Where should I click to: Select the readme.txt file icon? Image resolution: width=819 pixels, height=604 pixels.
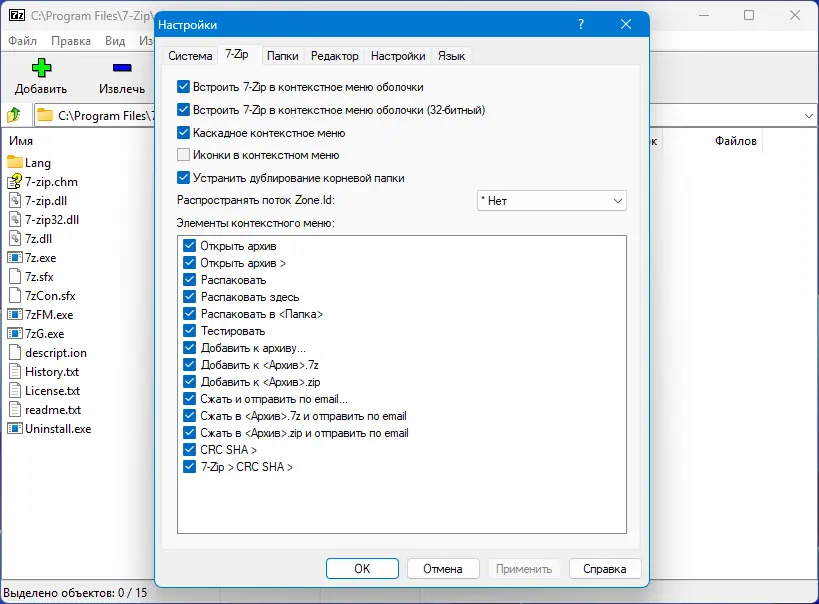pos(15,410)
